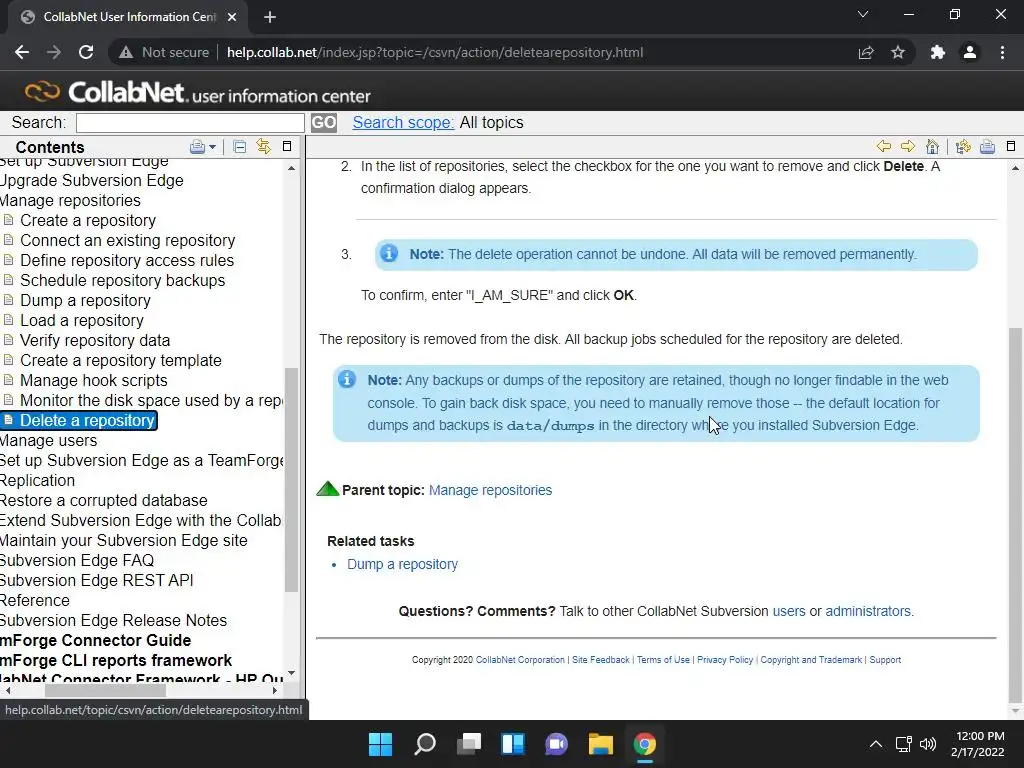This screenshot has height=768, width=1024.
Task: Open tab search chevron in Chrome
Action: point(863,14)
